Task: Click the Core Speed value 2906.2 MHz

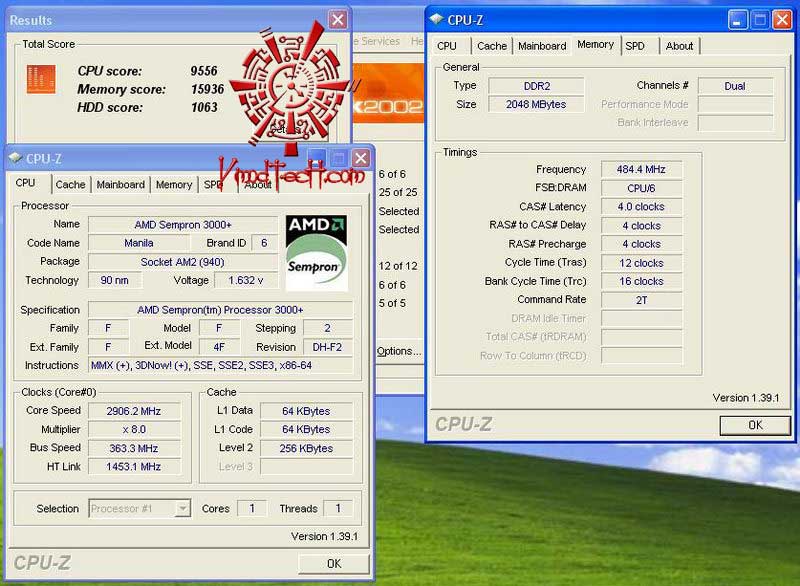Action: coord(134,411)
